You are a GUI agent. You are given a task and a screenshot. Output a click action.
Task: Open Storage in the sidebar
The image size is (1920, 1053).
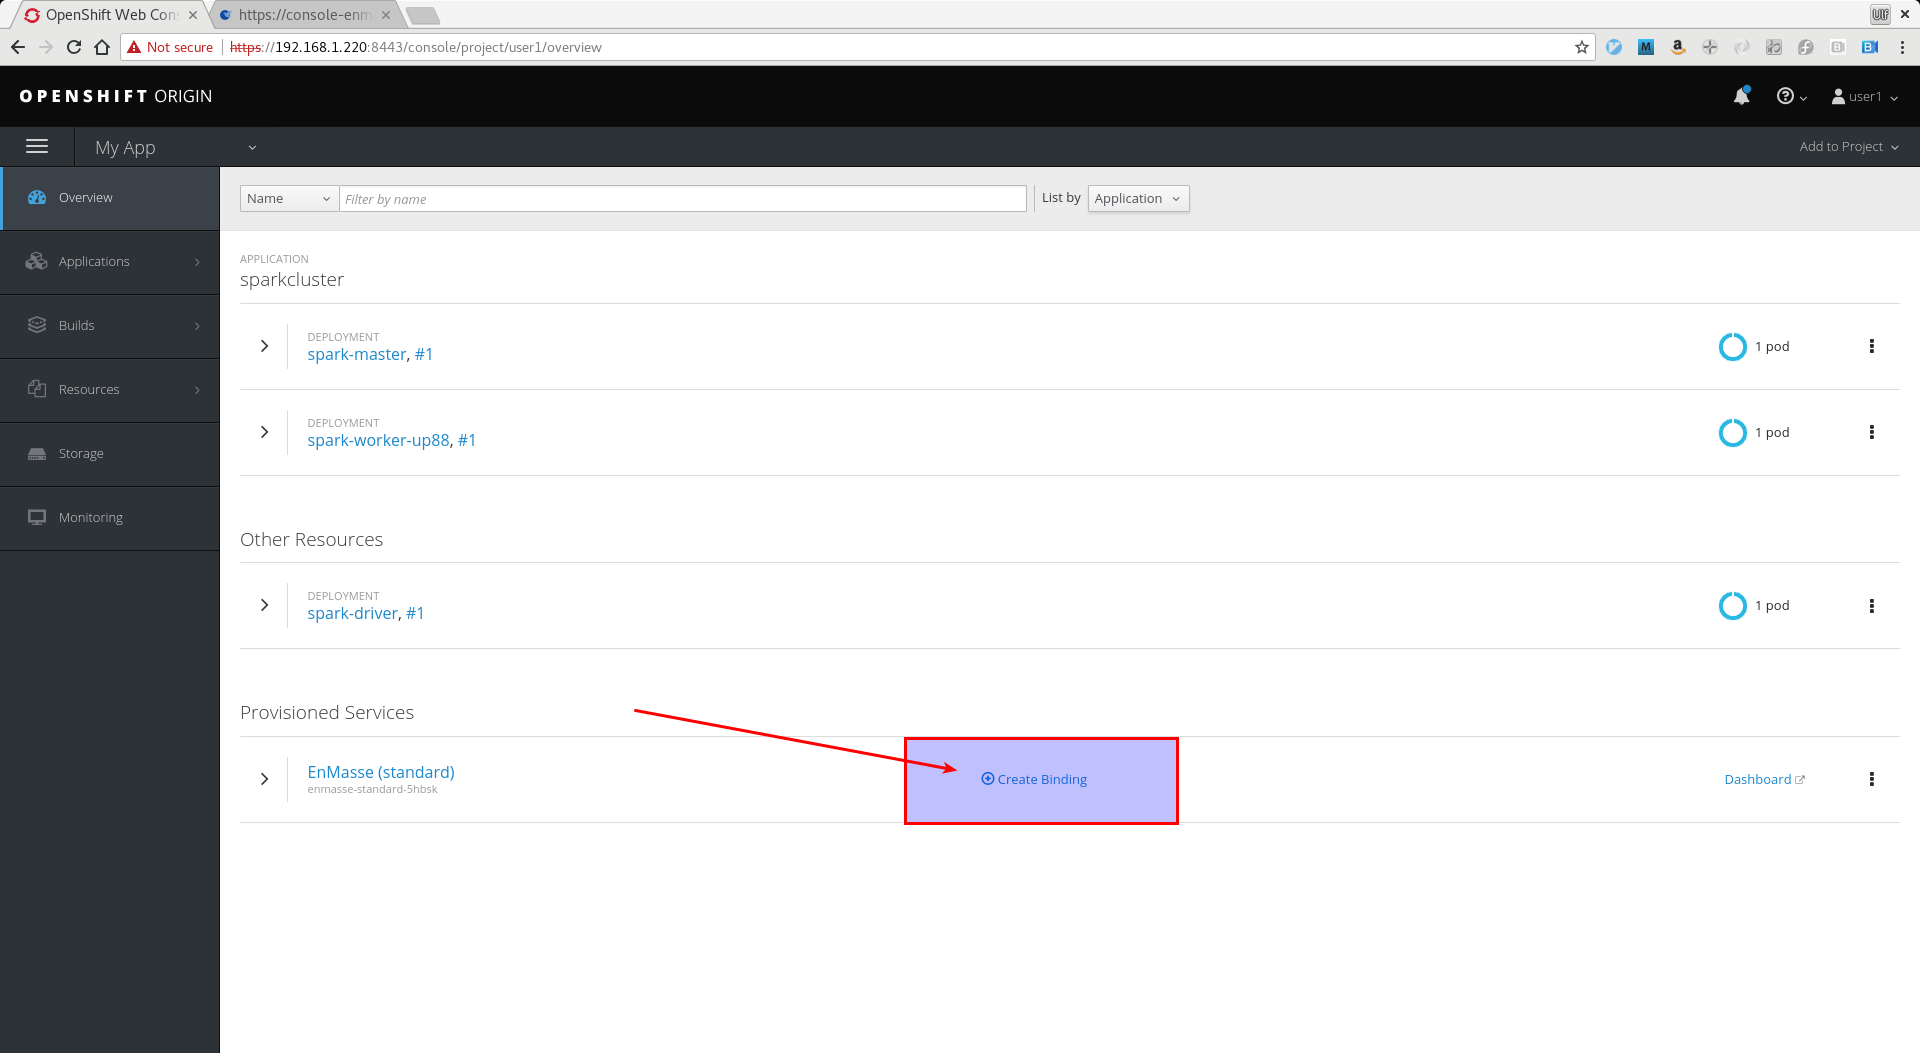(x=110, y=454)
